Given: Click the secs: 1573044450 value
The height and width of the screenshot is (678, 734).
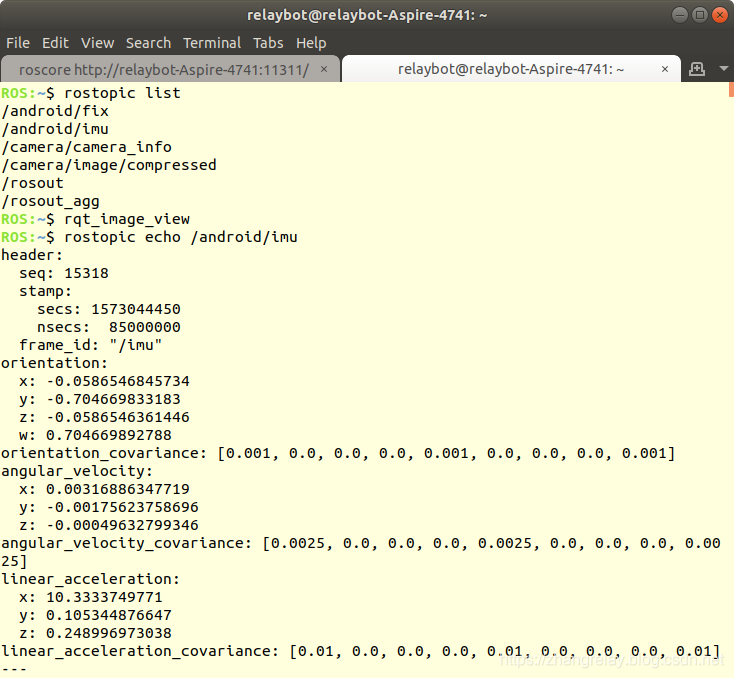Looking at the screenshot, I should pos(136,309).
